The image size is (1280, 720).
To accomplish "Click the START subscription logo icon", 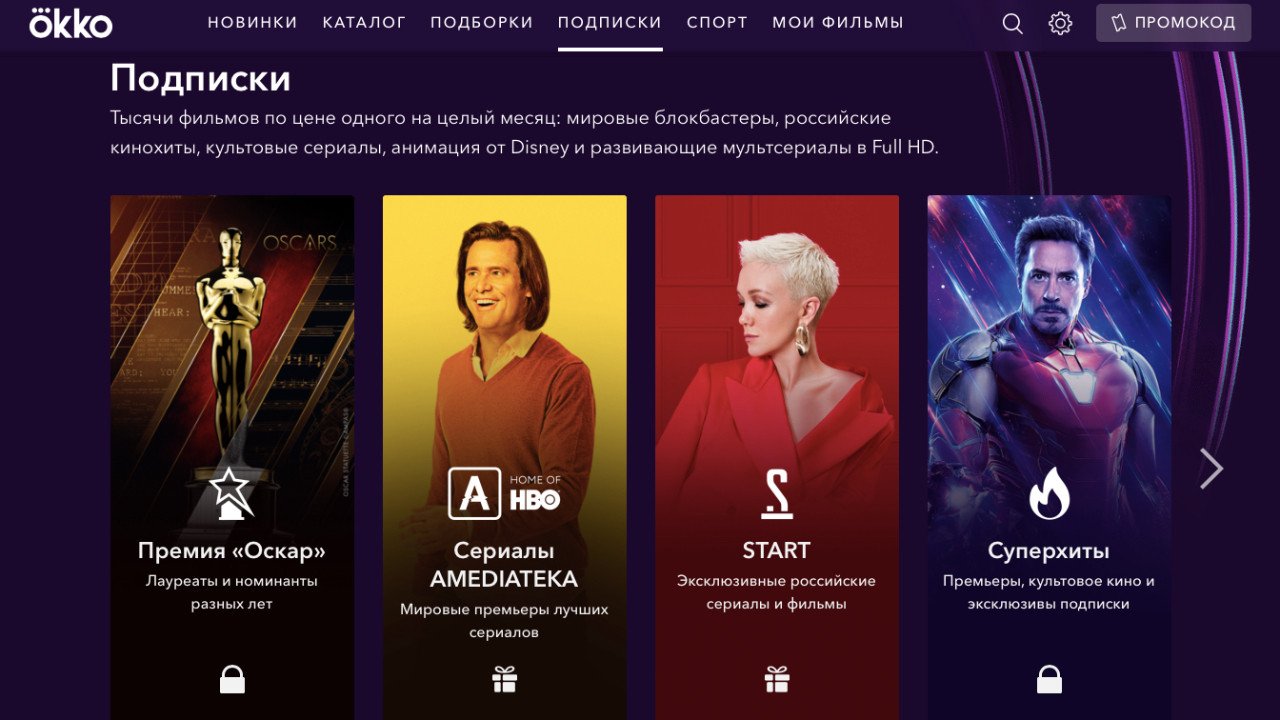I will (x=777, y=494).
